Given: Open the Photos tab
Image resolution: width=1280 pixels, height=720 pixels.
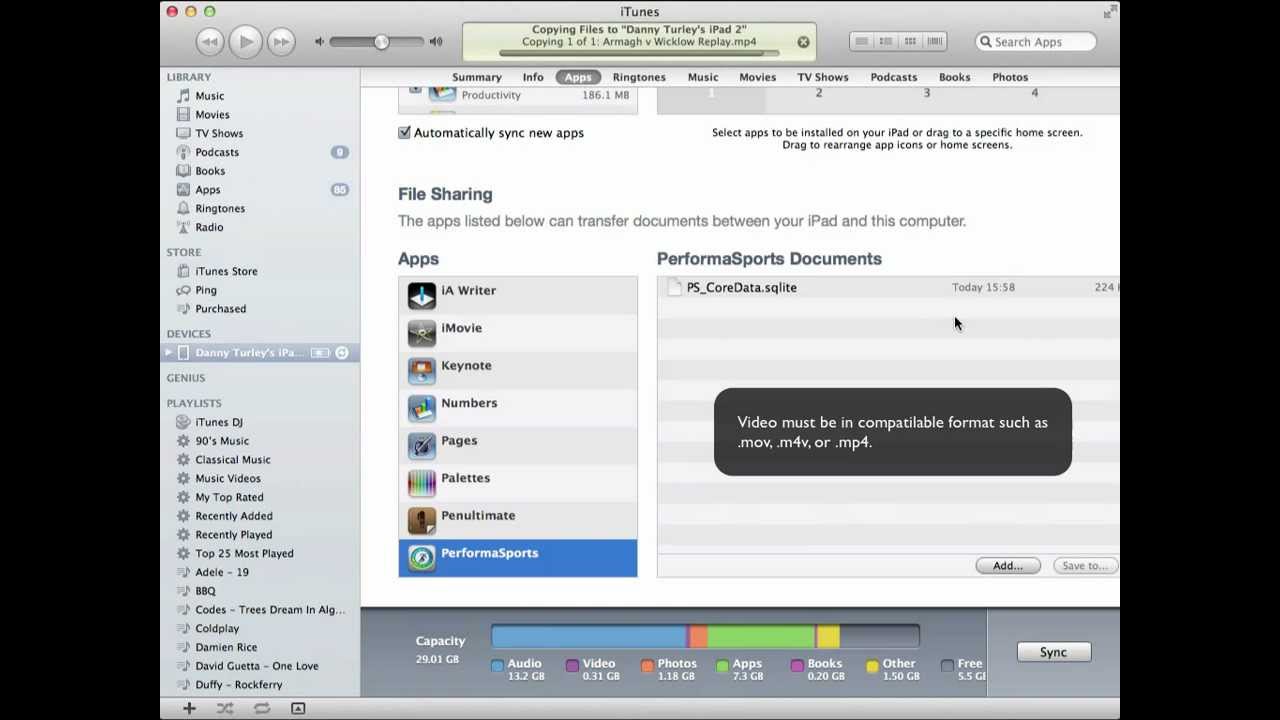Looking at the screenshot, I should (1010, 77).
